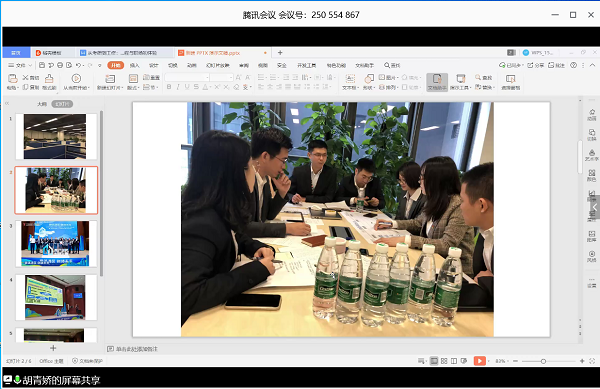600x389 pixels.
Task: Click the Help question mark icon
Action: tap(573, 65)
